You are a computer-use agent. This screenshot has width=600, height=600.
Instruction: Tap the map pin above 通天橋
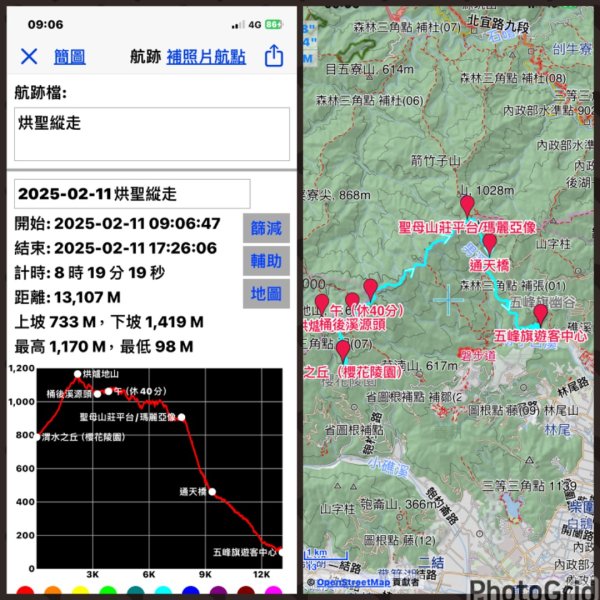[489, 244]
